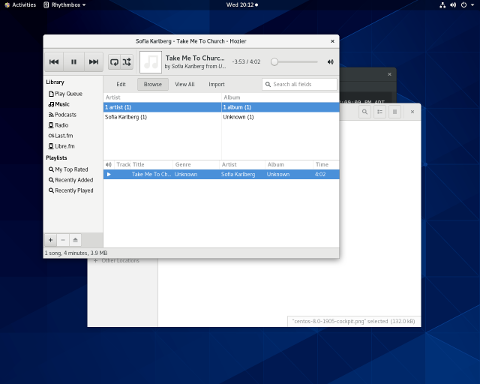The image size is (480, 384).
Task: Toggle list view in Files window
Action: (x=380, y=112)
